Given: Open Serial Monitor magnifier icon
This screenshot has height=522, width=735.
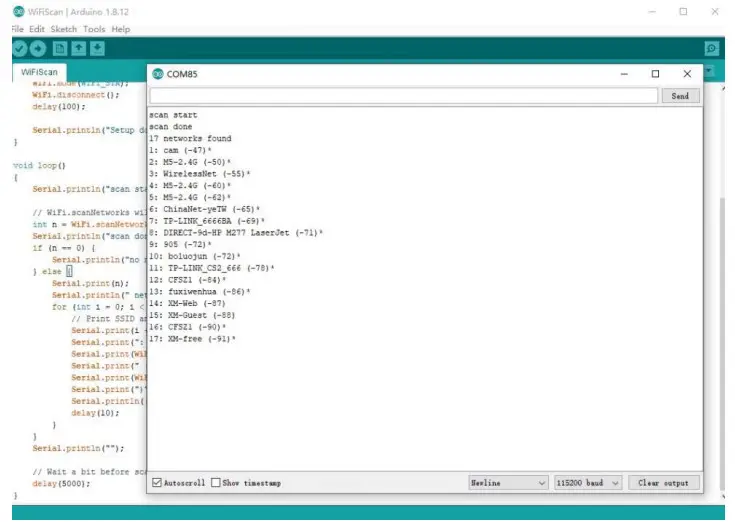Looking at the screenshot, I should [711, 48].
